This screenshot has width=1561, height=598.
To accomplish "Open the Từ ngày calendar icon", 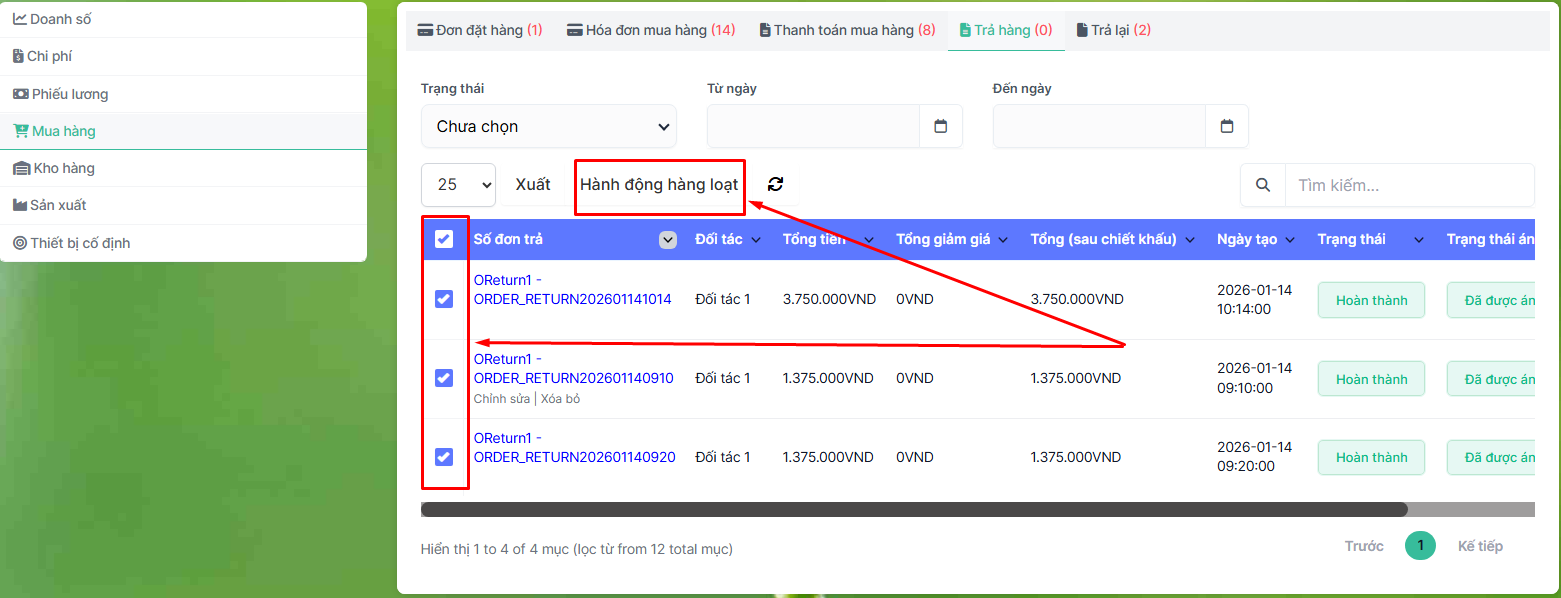I will coord(940,126).
